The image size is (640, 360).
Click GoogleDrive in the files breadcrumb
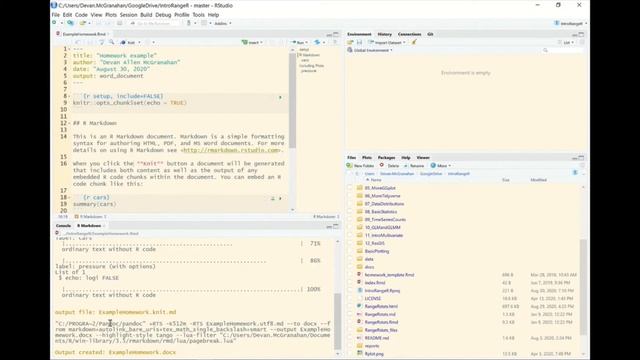[x=431, y=174]
